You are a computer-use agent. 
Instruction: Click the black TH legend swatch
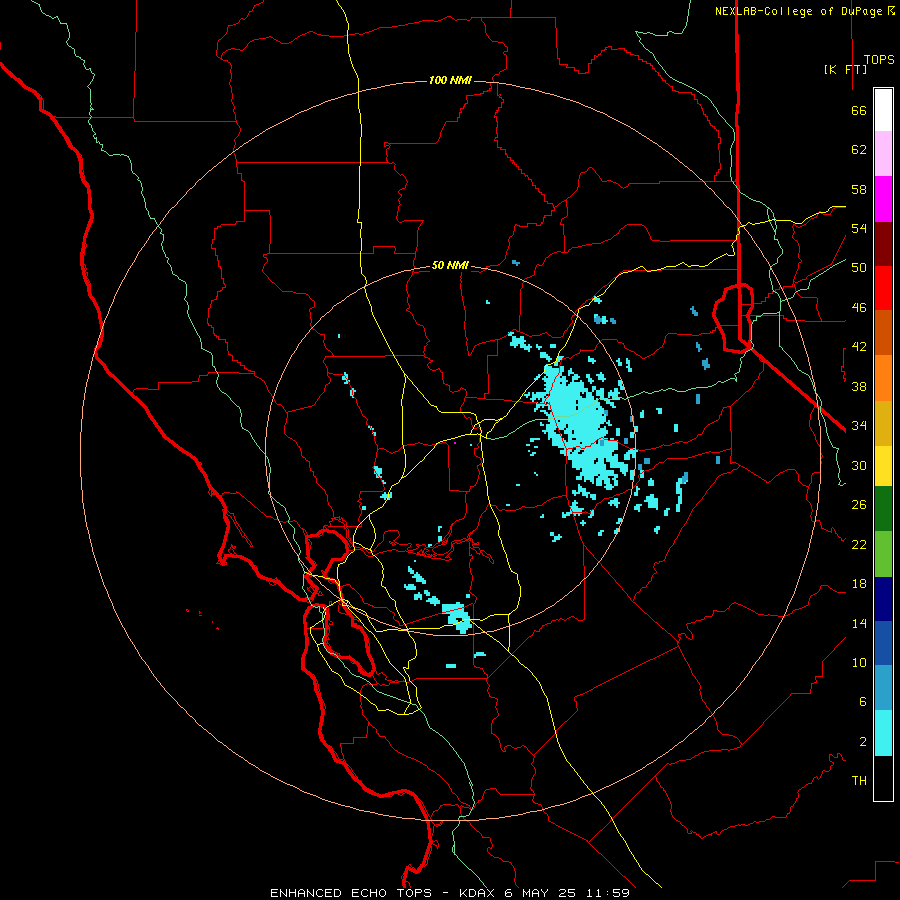(x=883, y=778)
